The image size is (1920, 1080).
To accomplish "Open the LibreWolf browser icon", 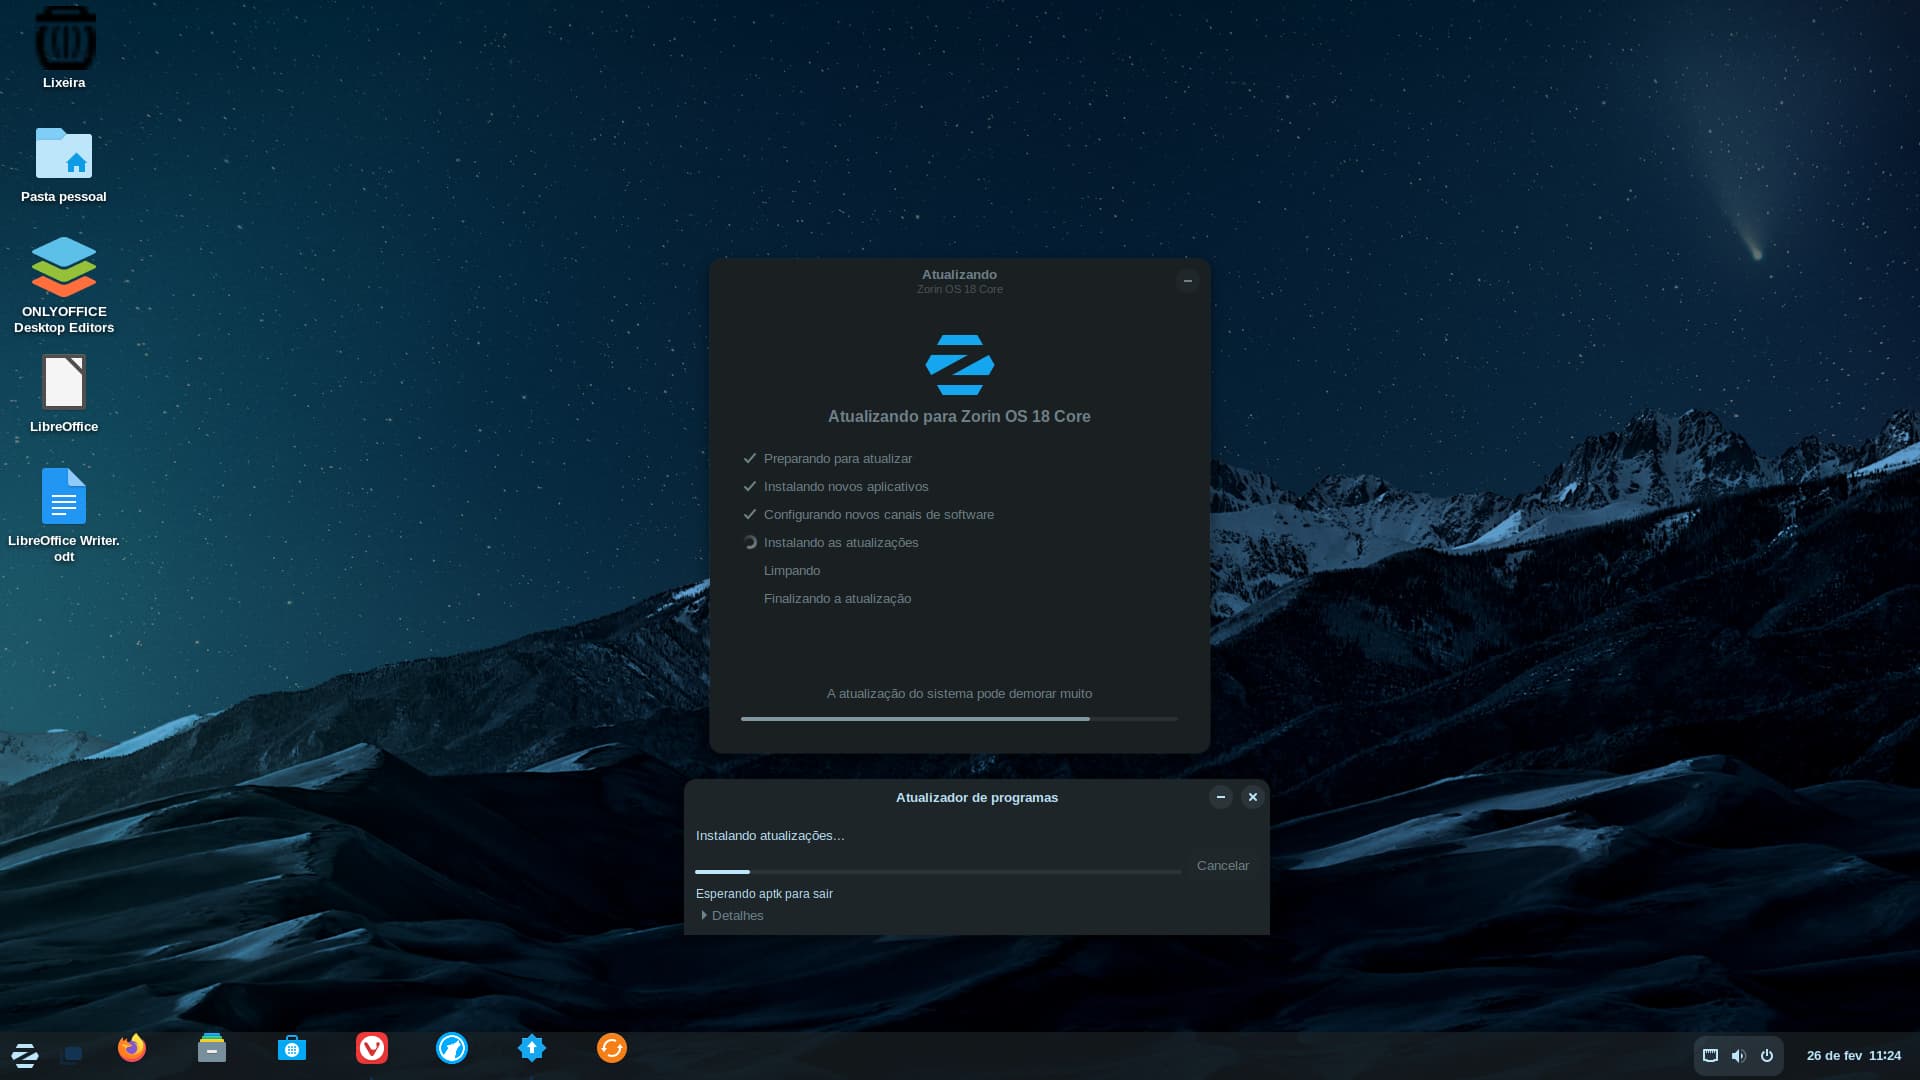I will click(452, 1048).
